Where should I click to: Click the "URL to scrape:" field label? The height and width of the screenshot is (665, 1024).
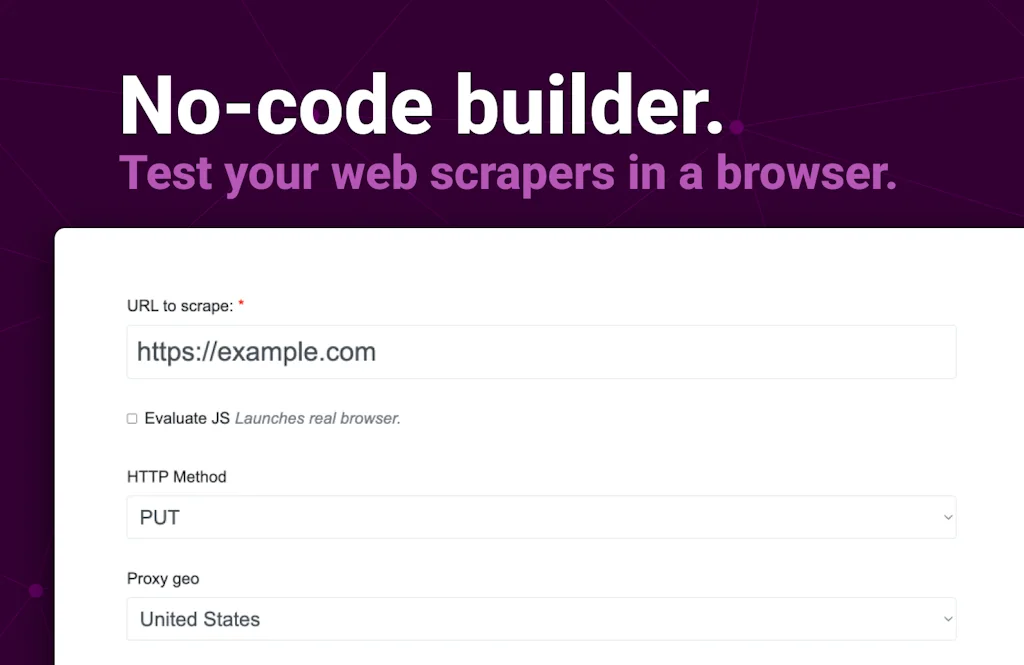(180, 306)
